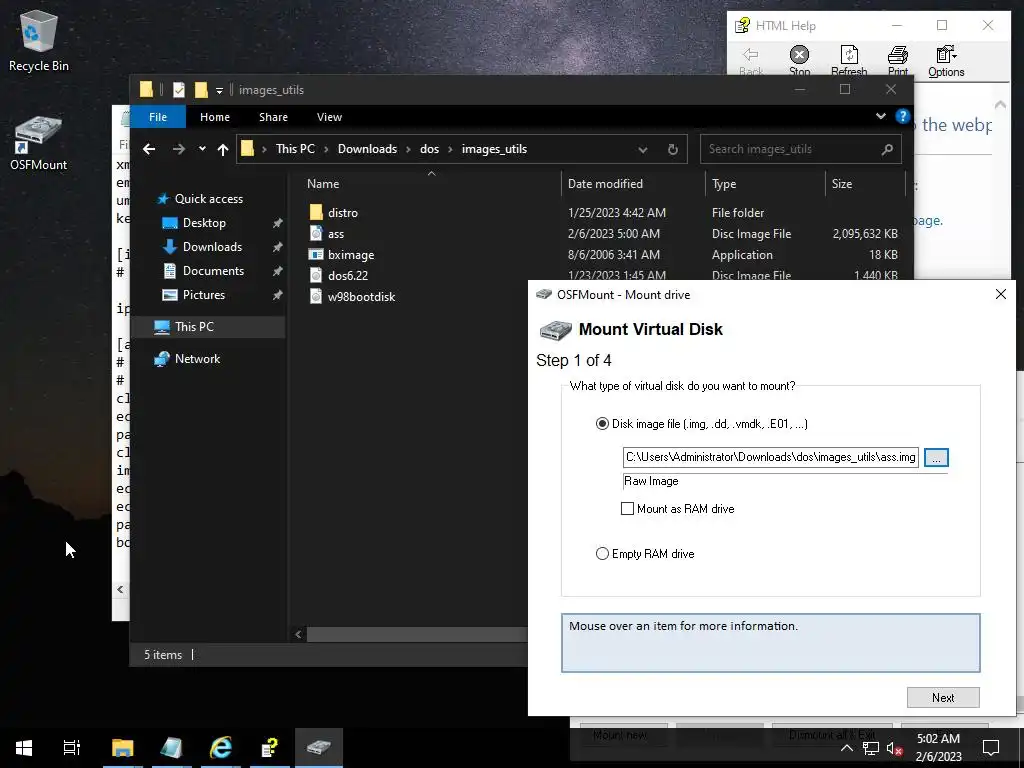Open Pictures in Quick access
Viewport: 1024px width, 768px height.
(204, 295)
